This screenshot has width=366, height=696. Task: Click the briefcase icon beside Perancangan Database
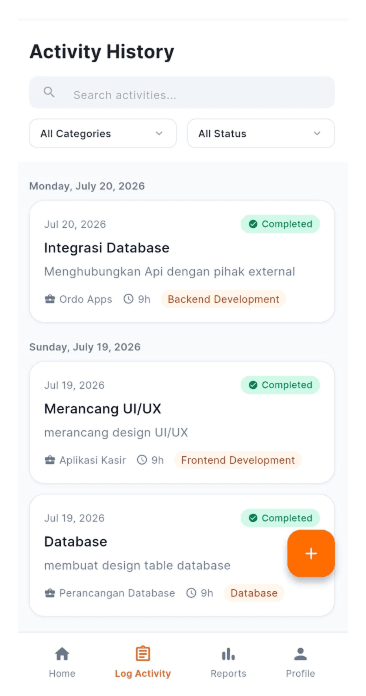[x=50, y=593]
